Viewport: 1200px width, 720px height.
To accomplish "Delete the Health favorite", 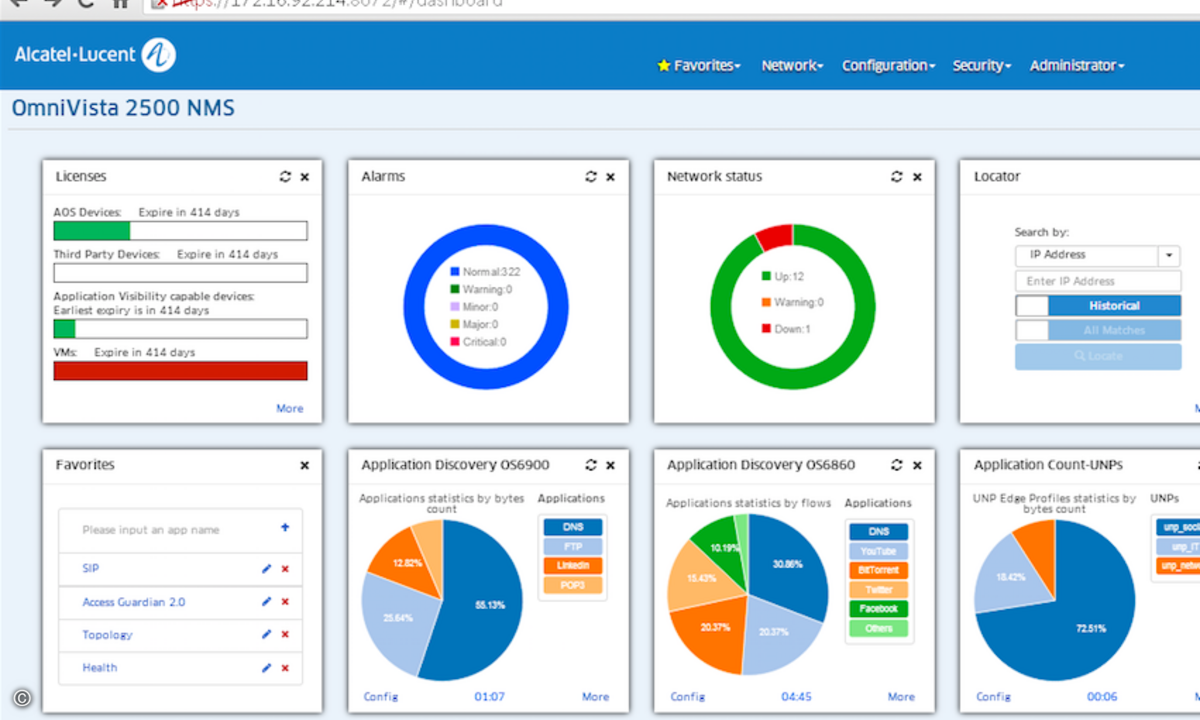I will coord(285,668).
